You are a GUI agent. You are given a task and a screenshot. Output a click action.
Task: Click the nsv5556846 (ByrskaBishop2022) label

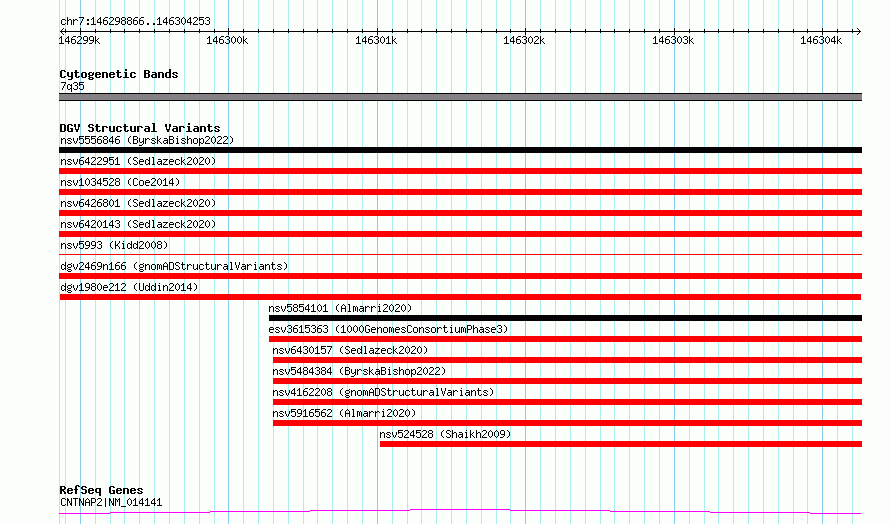point(147,140)
